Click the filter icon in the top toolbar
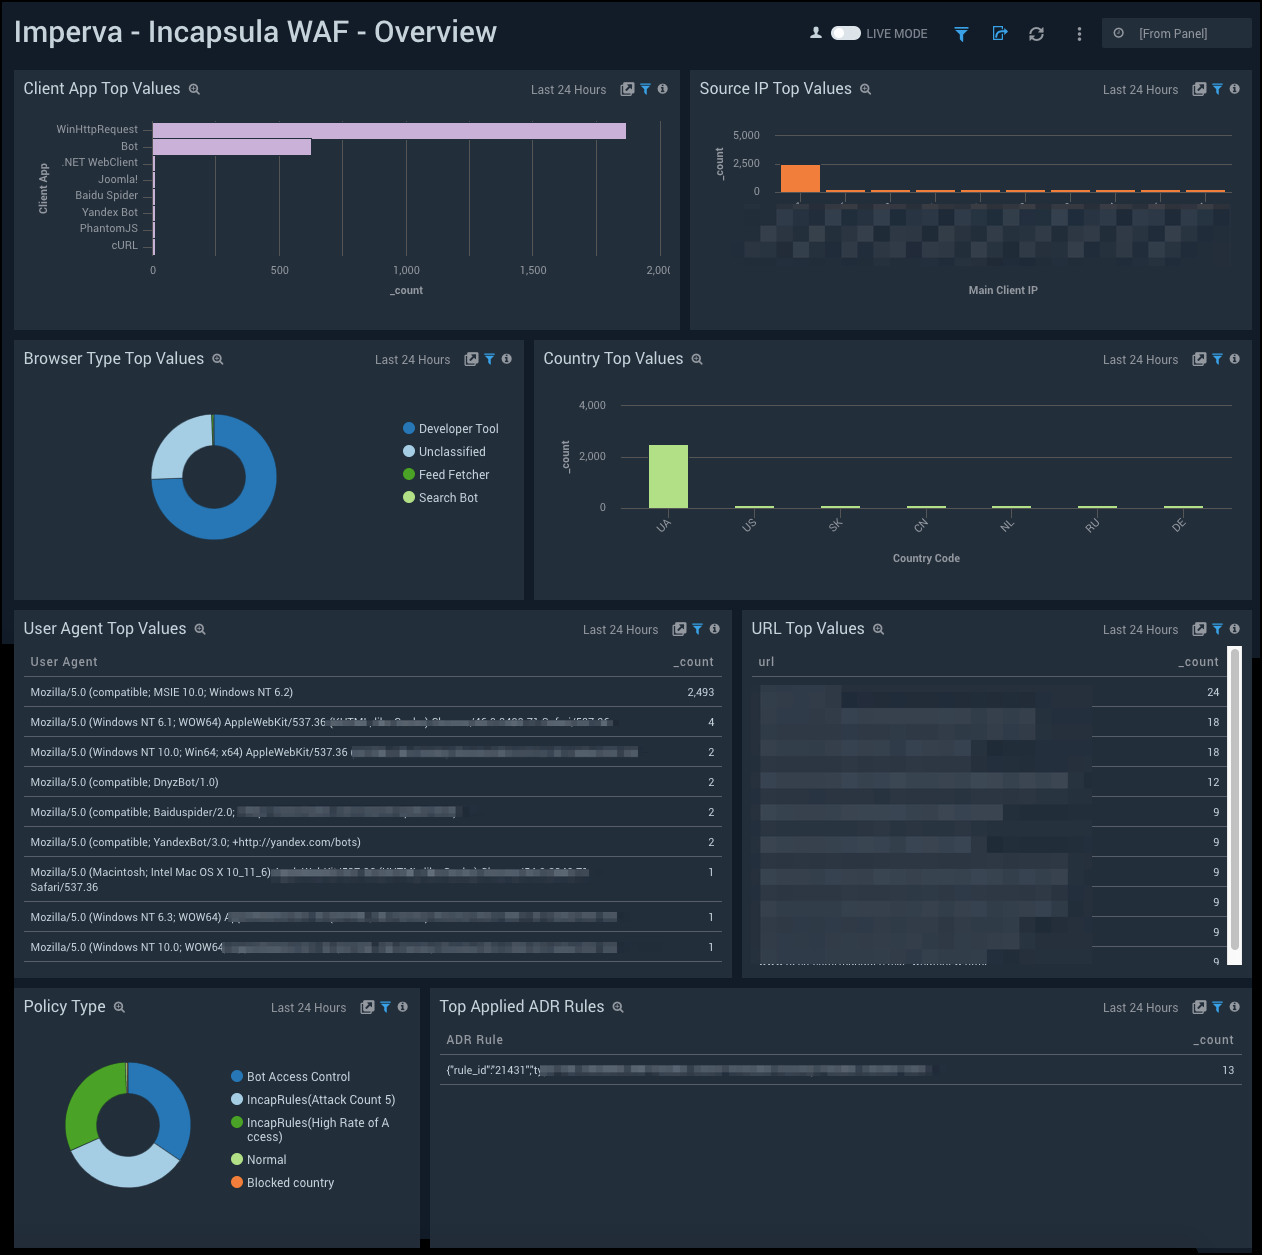The image size is (1262, 1255). (x=961, y=33)
